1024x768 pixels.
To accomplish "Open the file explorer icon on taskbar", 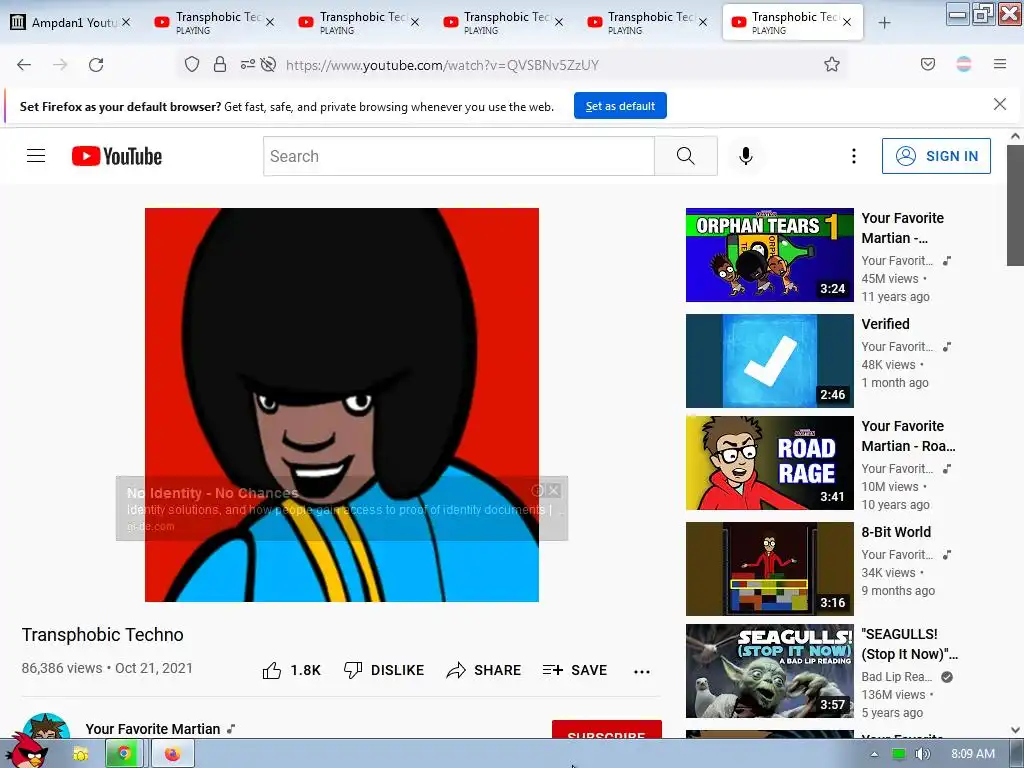I will (80, 754).
